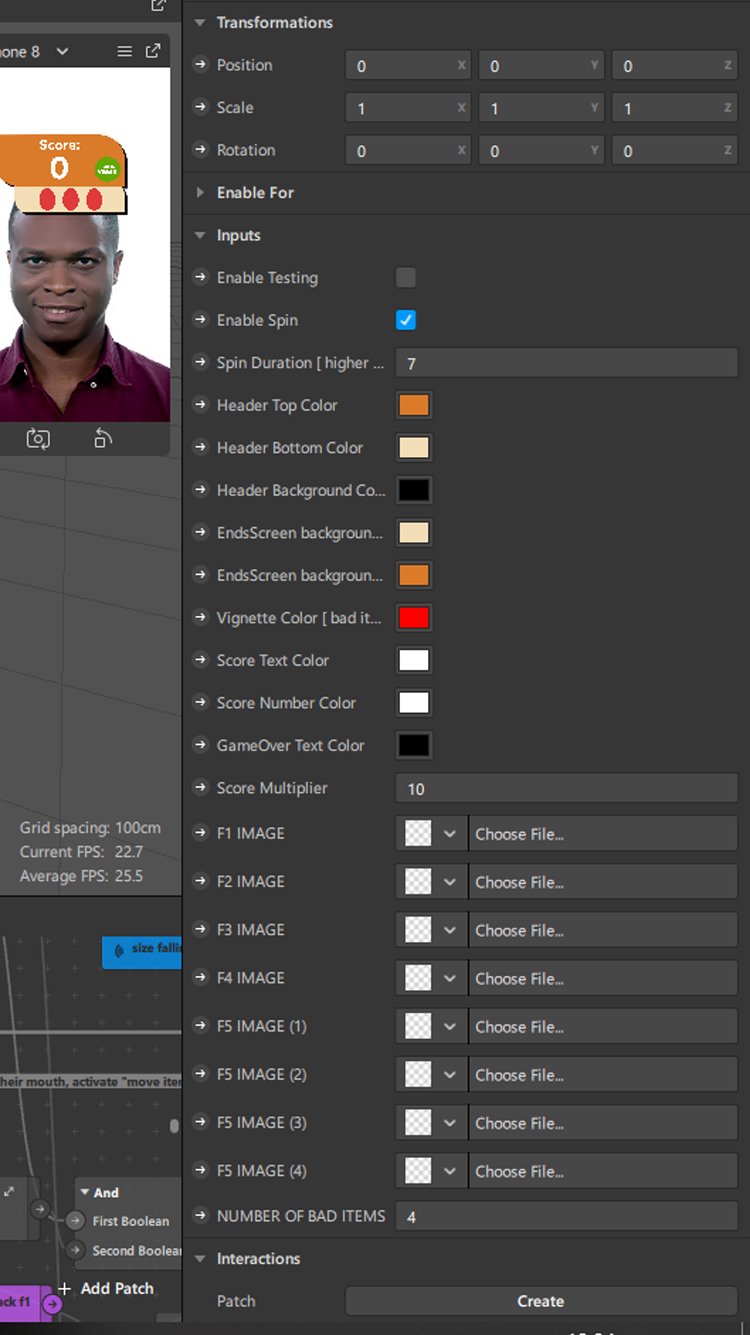Click the arrow icon beside F2 IMAGE

coord(202,881)
